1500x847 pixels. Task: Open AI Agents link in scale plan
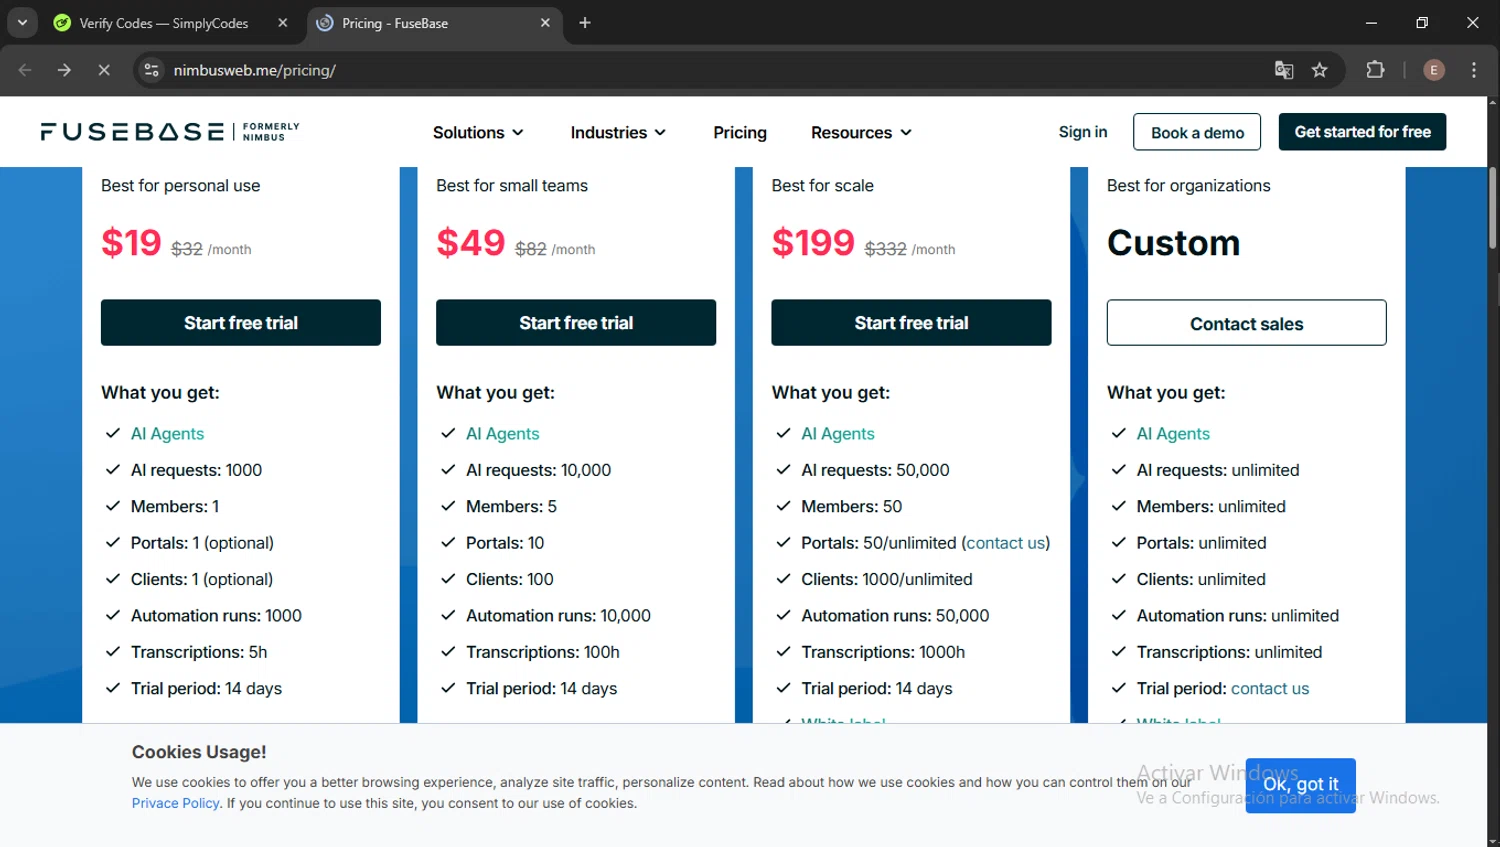(x=837, y=433)
